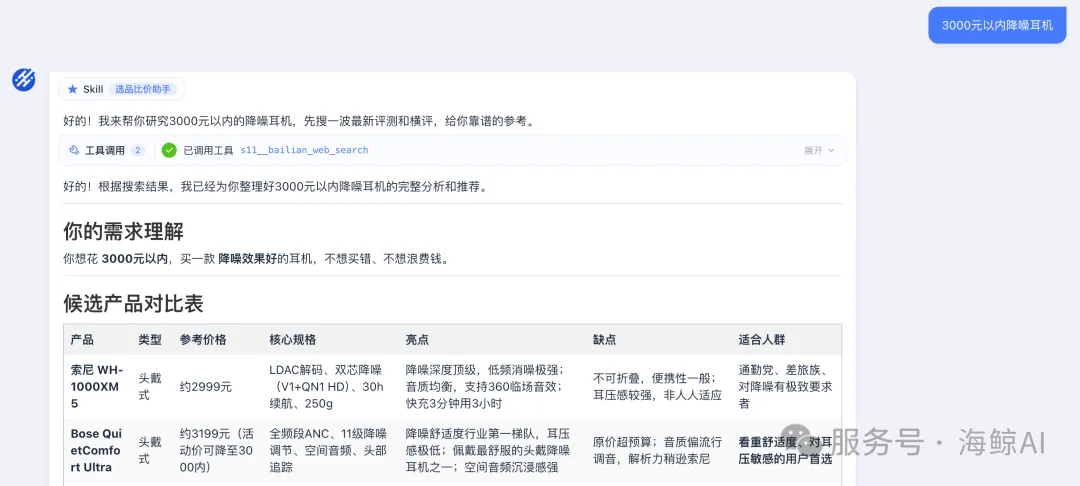Expand tool call details via 展开
This screenshot has width=1080, height=486.
819,150
